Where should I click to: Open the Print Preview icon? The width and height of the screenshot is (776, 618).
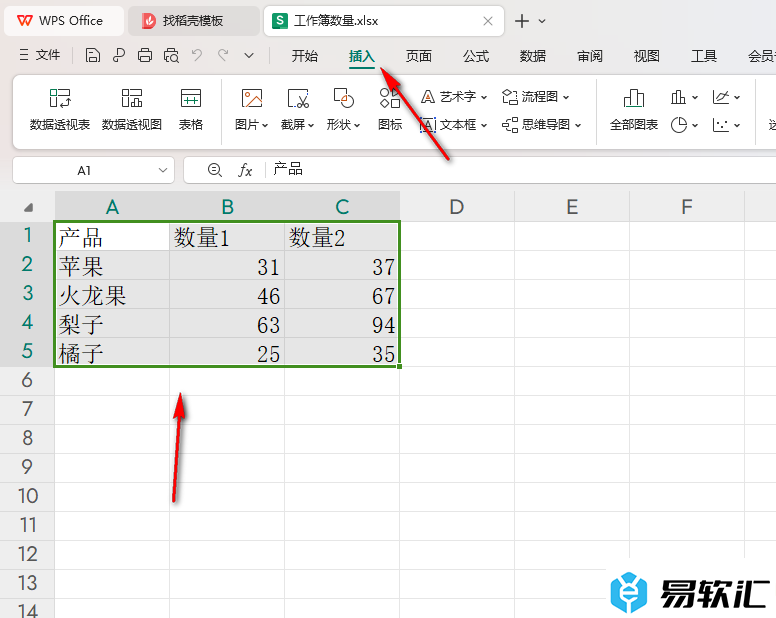(x=171, y=55)
